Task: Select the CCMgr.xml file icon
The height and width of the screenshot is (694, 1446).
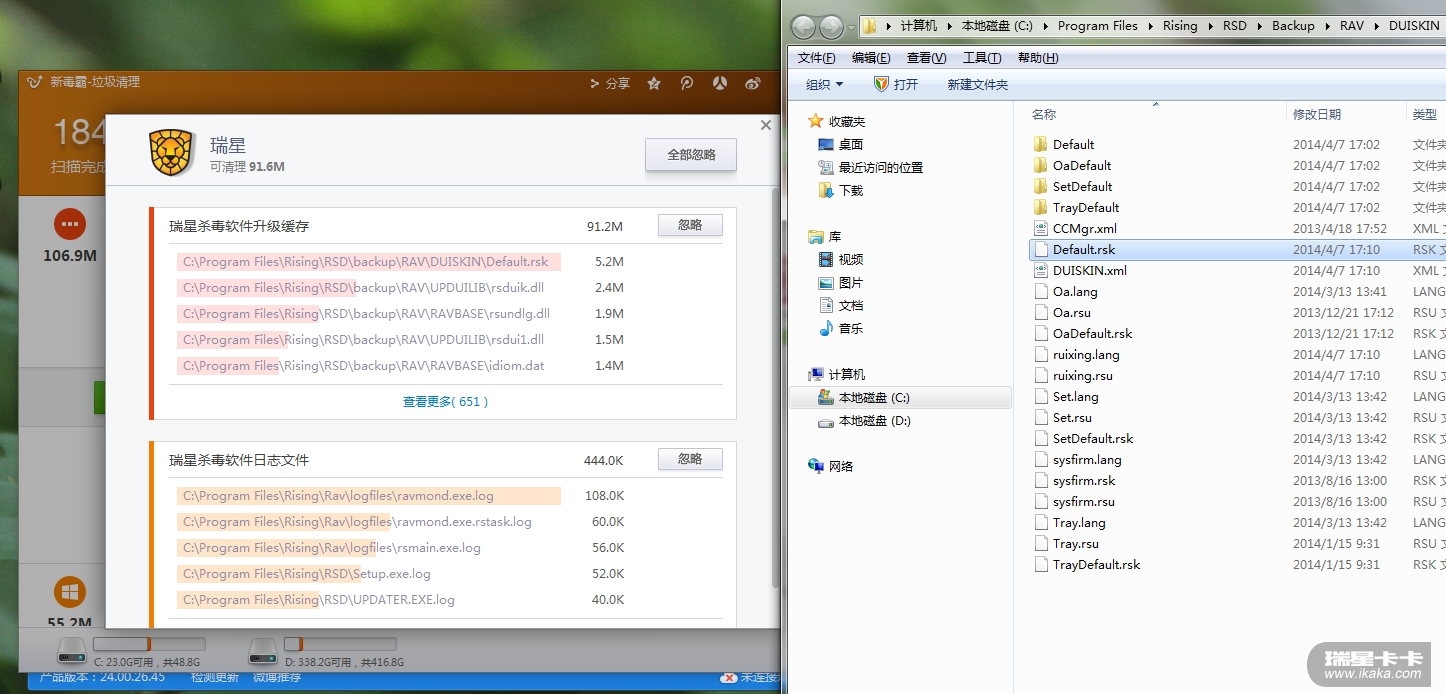Action: [x=1041, y=228]
